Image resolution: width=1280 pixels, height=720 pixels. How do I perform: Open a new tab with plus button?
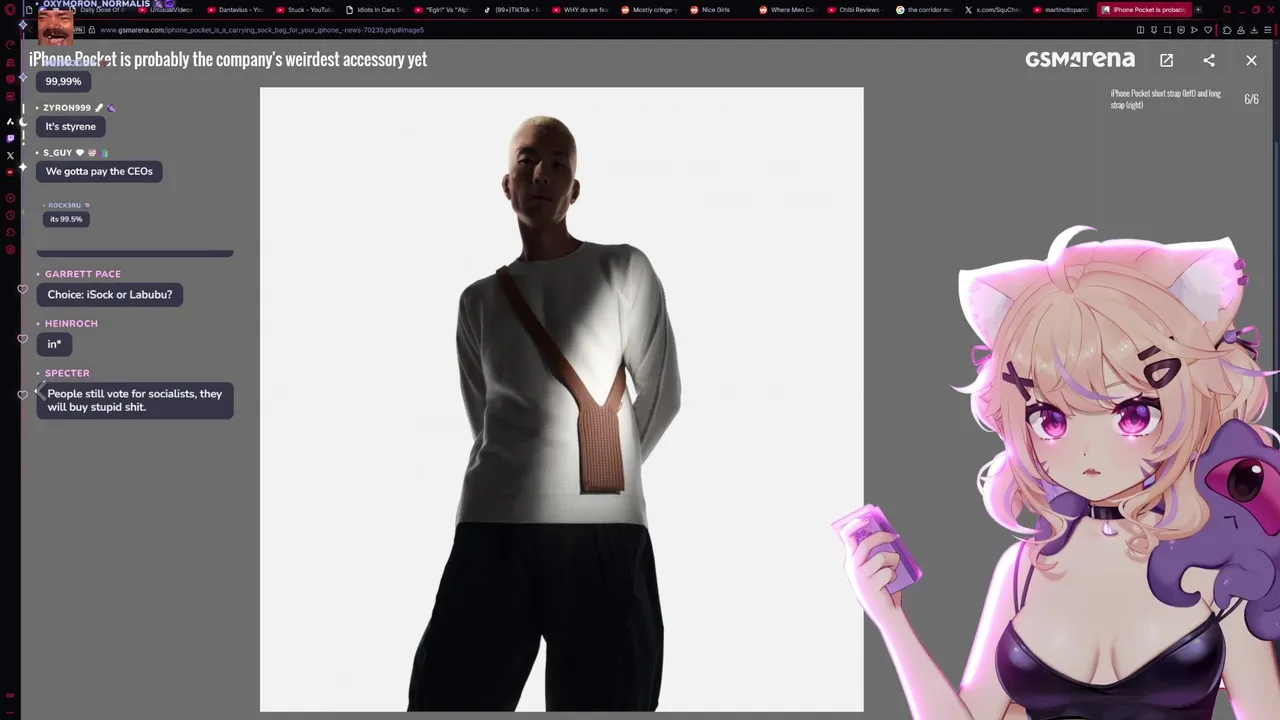click(1198, 10)
